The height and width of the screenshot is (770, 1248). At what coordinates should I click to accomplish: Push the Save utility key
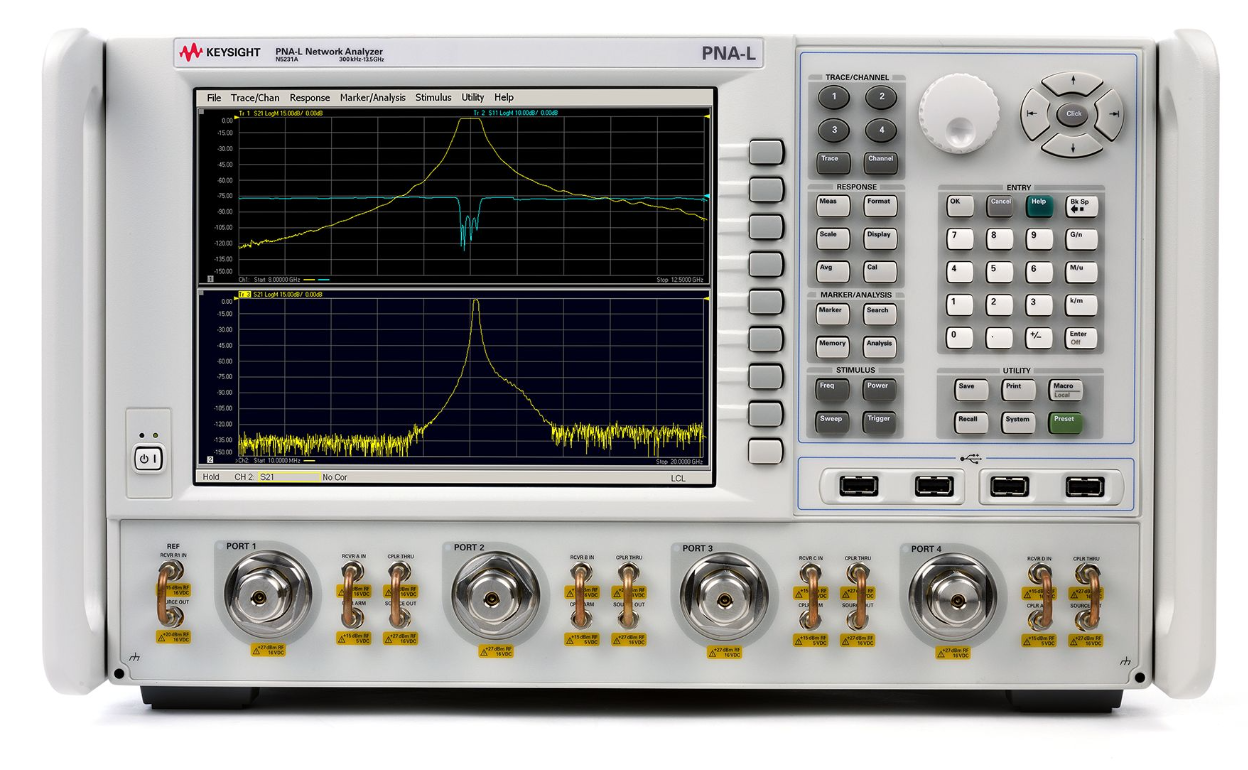[970, 390]
